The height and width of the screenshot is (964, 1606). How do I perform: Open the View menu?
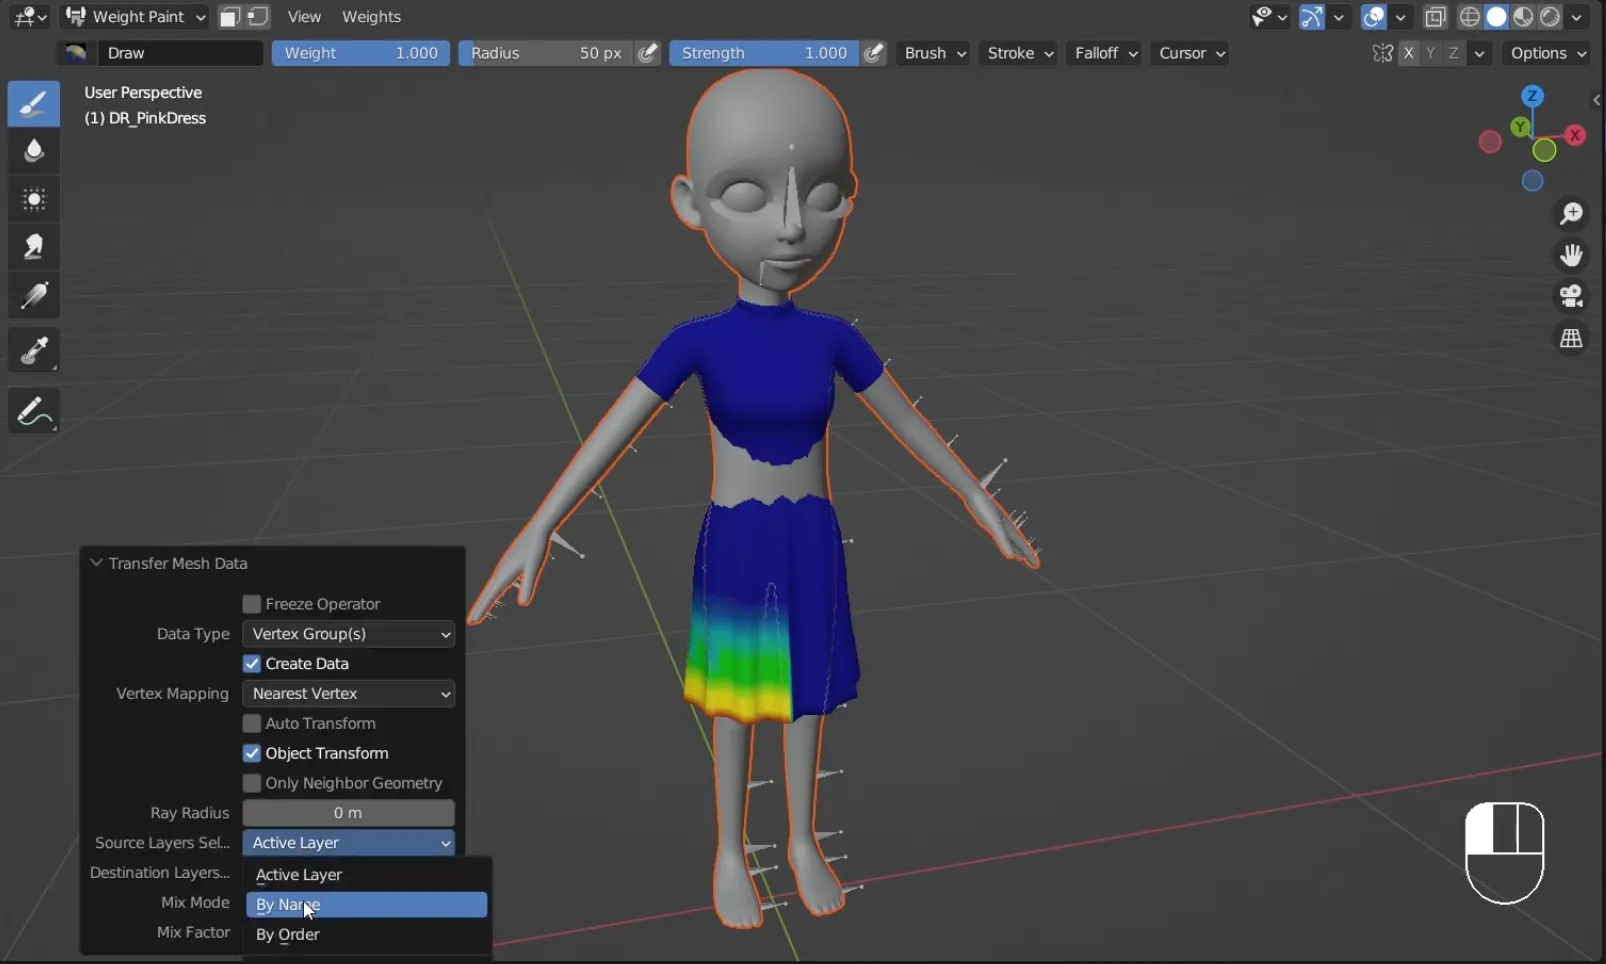click(304, 17)
